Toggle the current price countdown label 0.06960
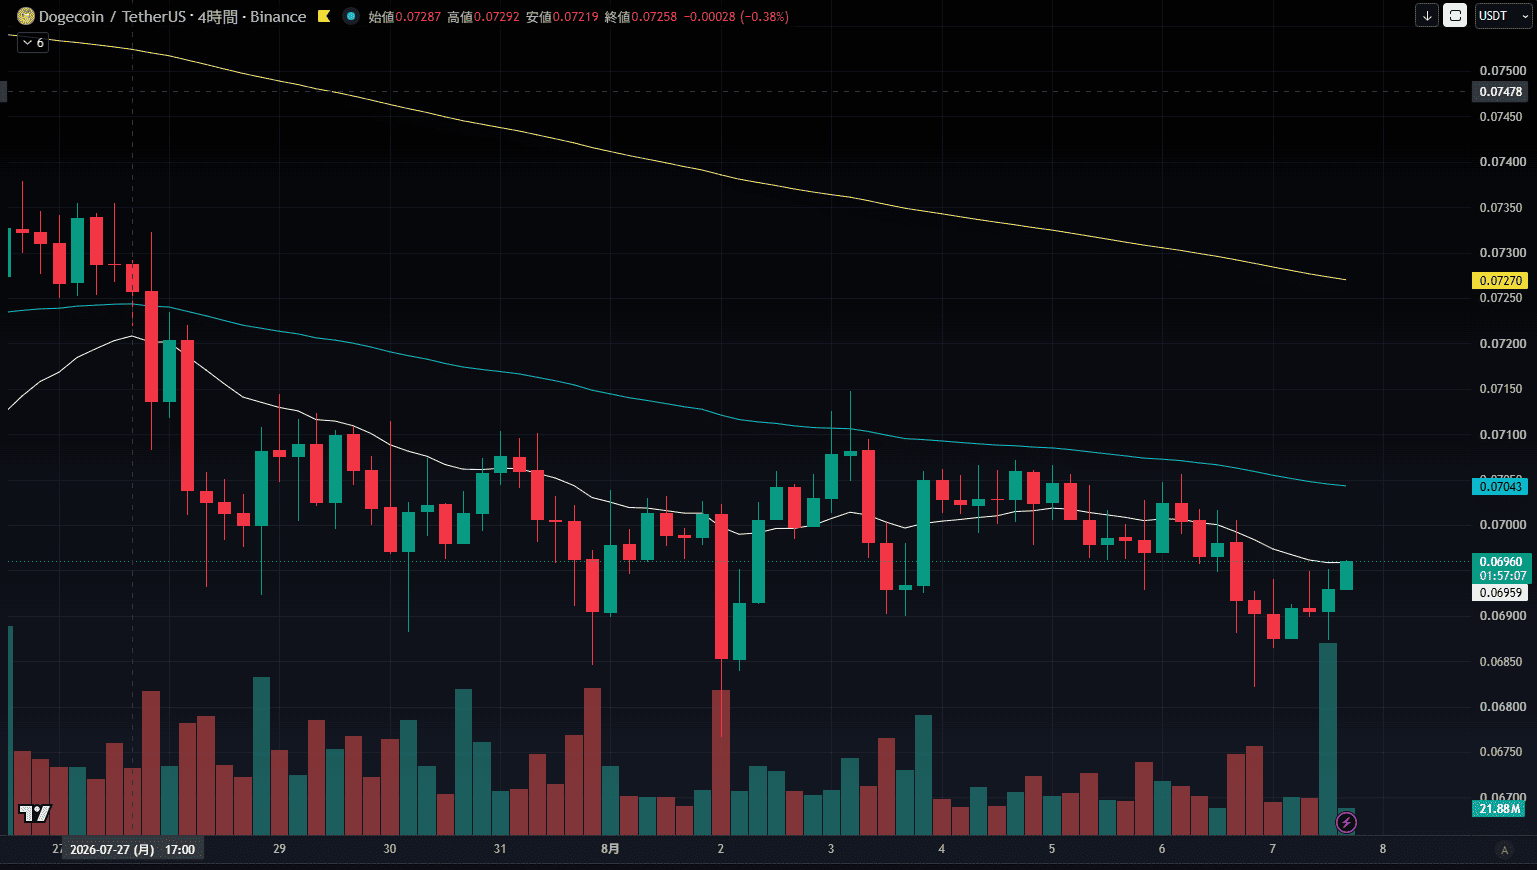The width and height of the screenshot is (1537, 870). [1501, 568]
